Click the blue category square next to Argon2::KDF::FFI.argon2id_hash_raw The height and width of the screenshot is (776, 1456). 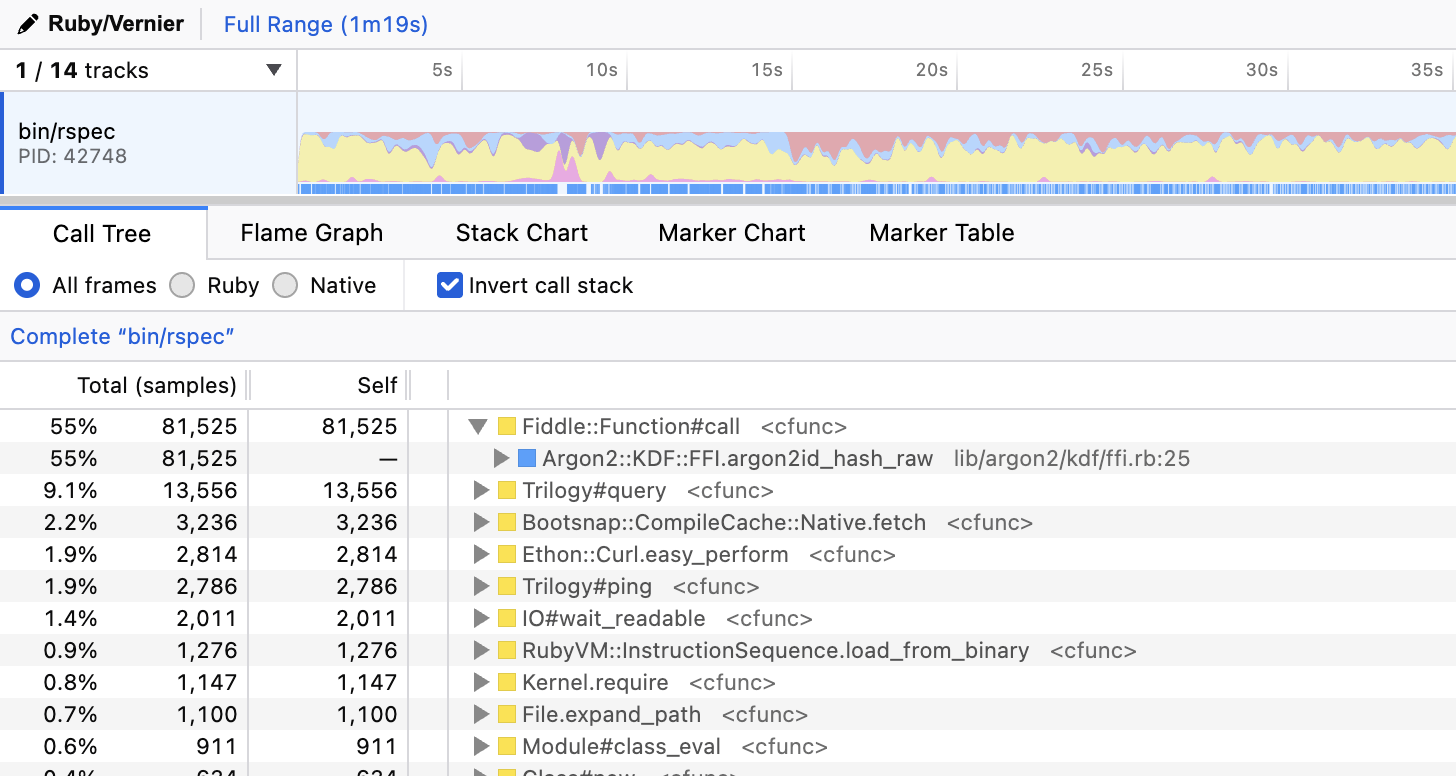(x=527, y=459)
